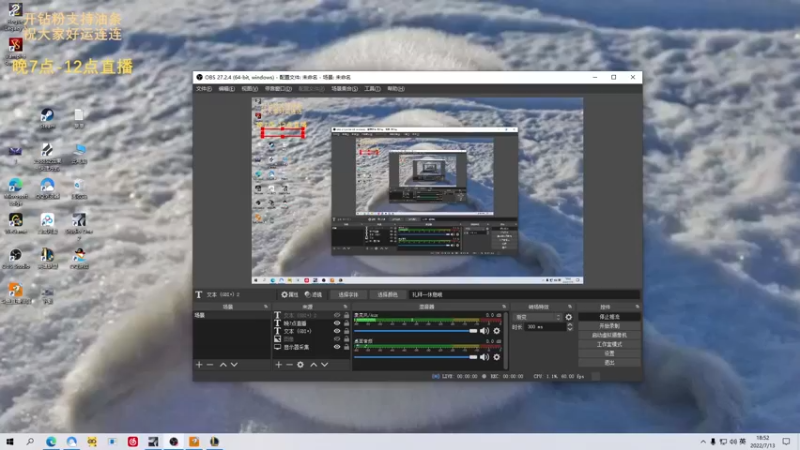800x450 pixels.
Task: Open the 工具(T) menu
Action: 372,88
